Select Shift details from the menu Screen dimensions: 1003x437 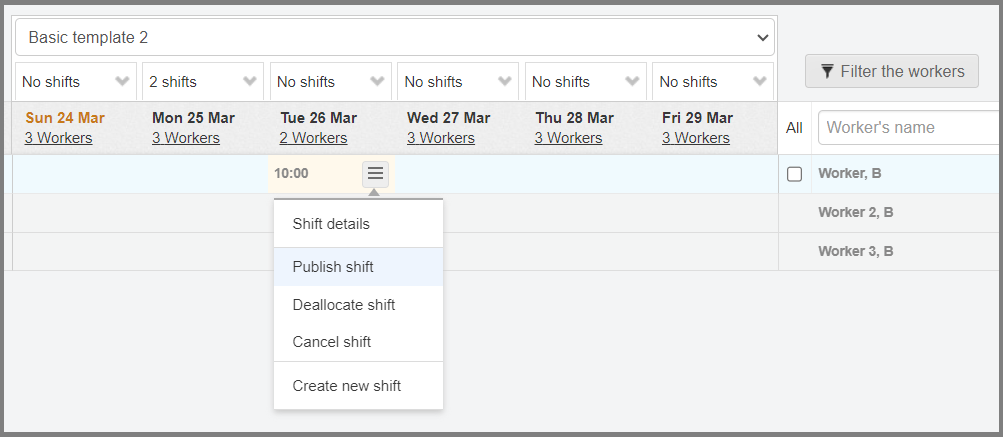[x=331, y=224]
